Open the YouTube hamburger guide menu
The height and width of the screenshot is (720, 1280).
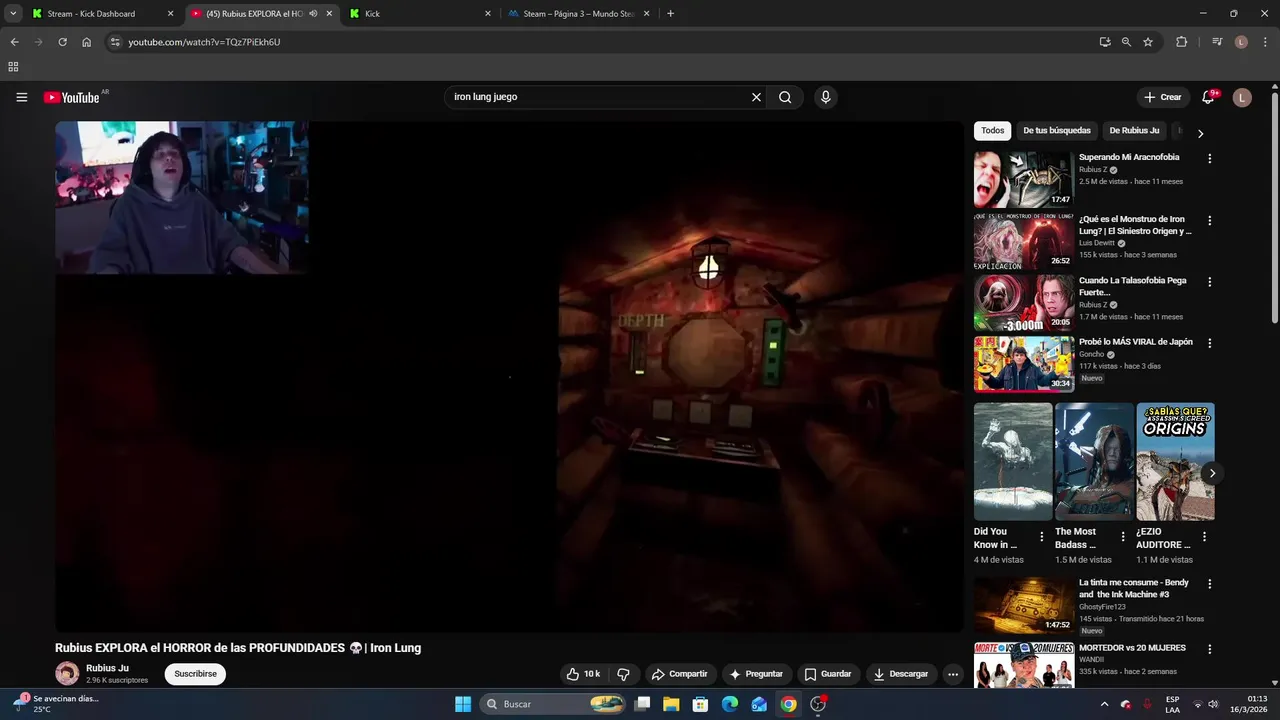pos(21,97)
